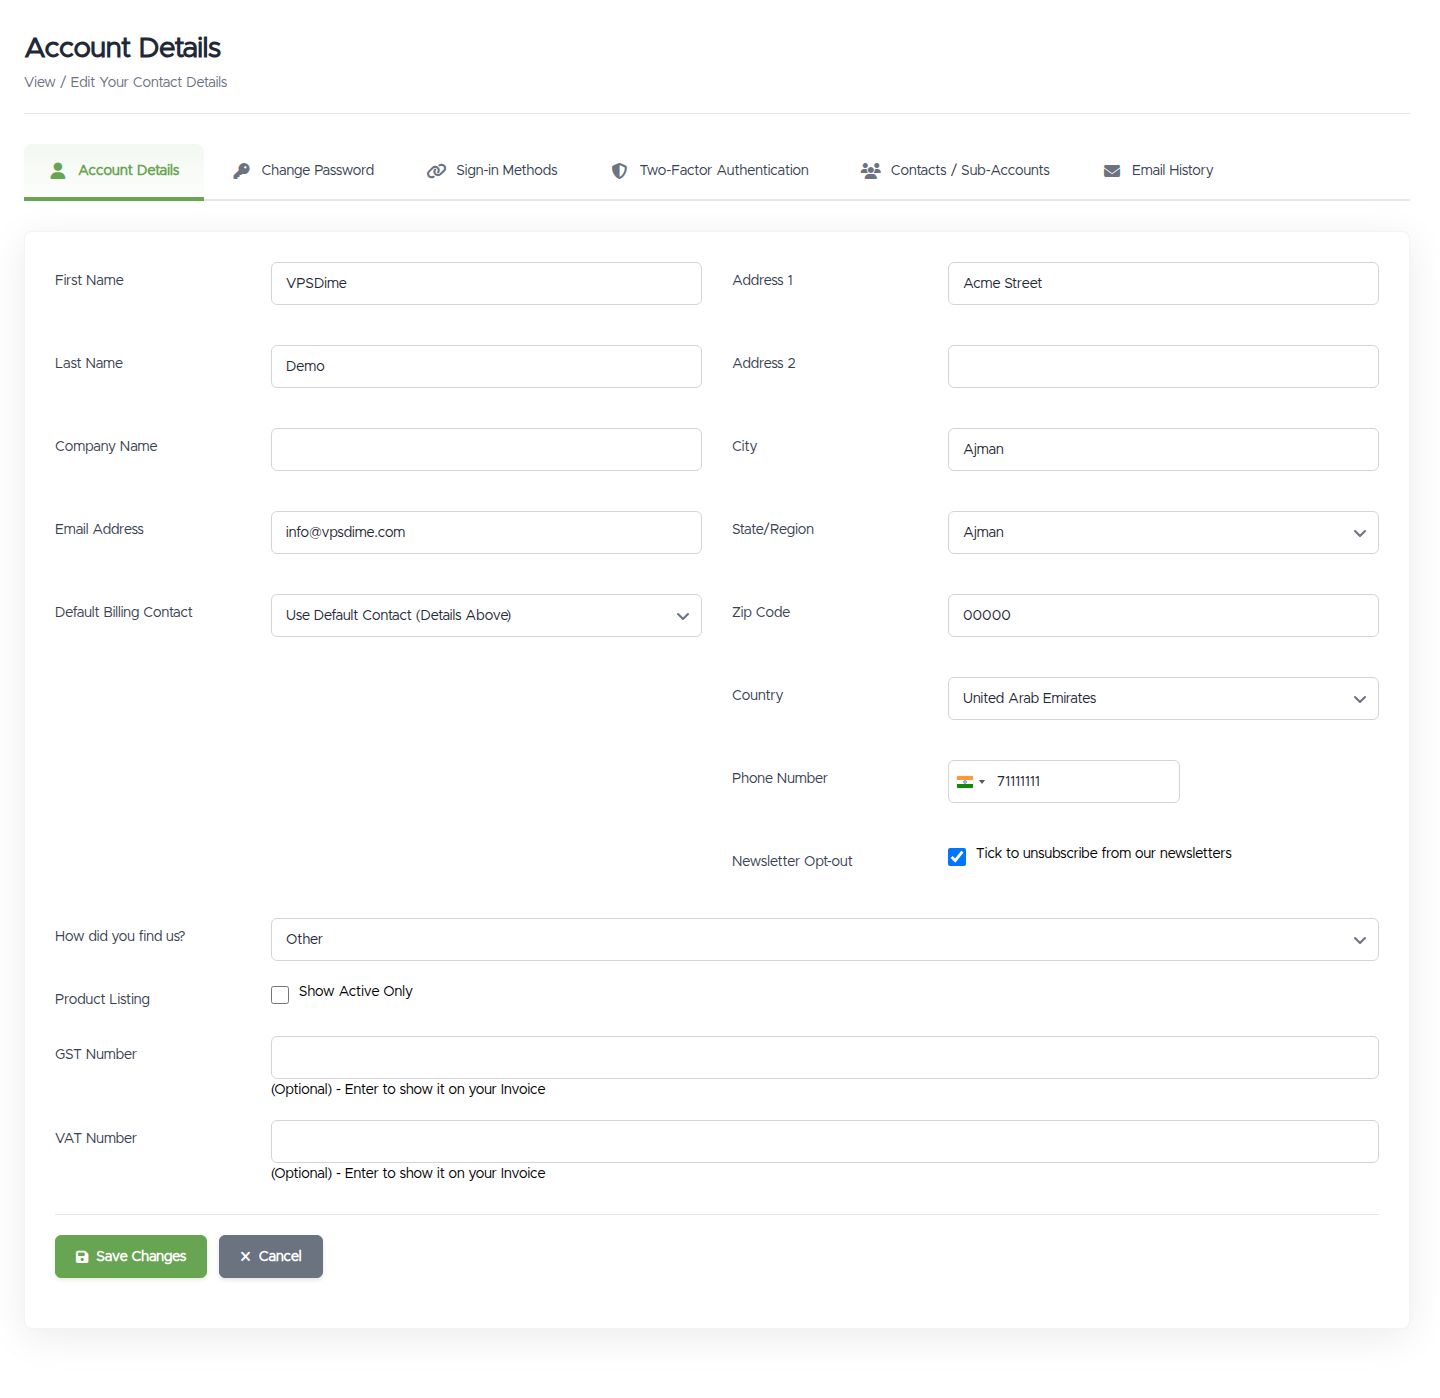Click the optional hint text under VAT Number

(x=408, y=1174)
